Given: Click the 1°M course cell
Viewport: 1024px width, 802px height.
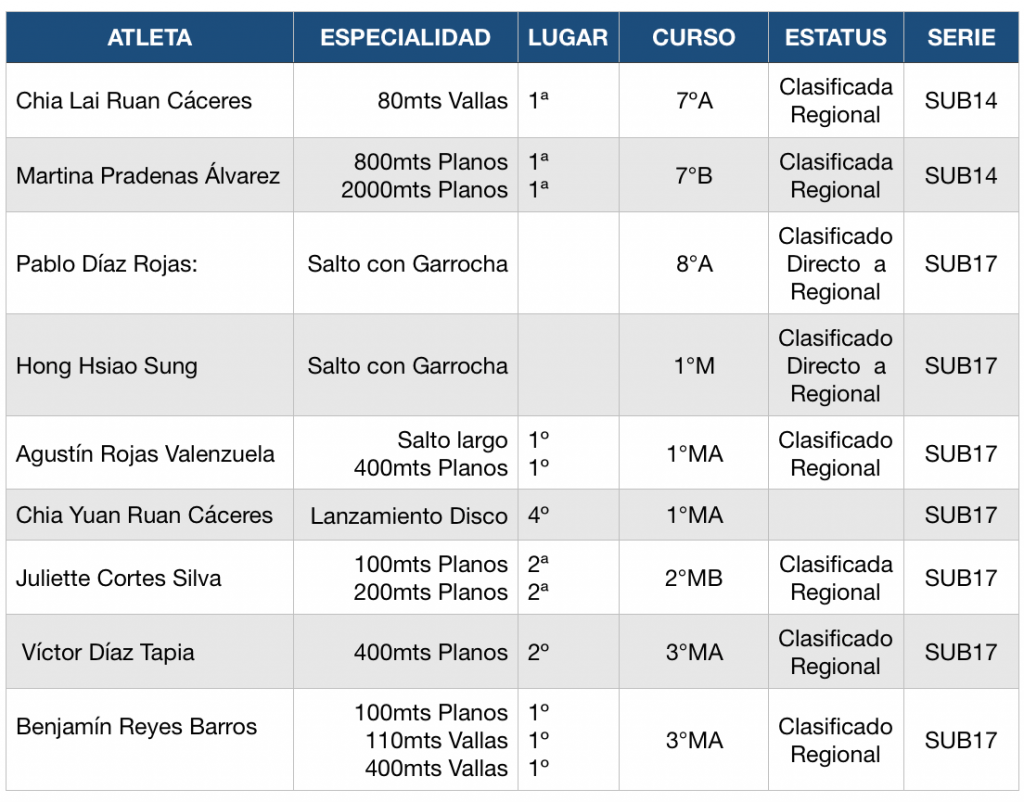Looking at the screenshot, I should coord(694,364).
